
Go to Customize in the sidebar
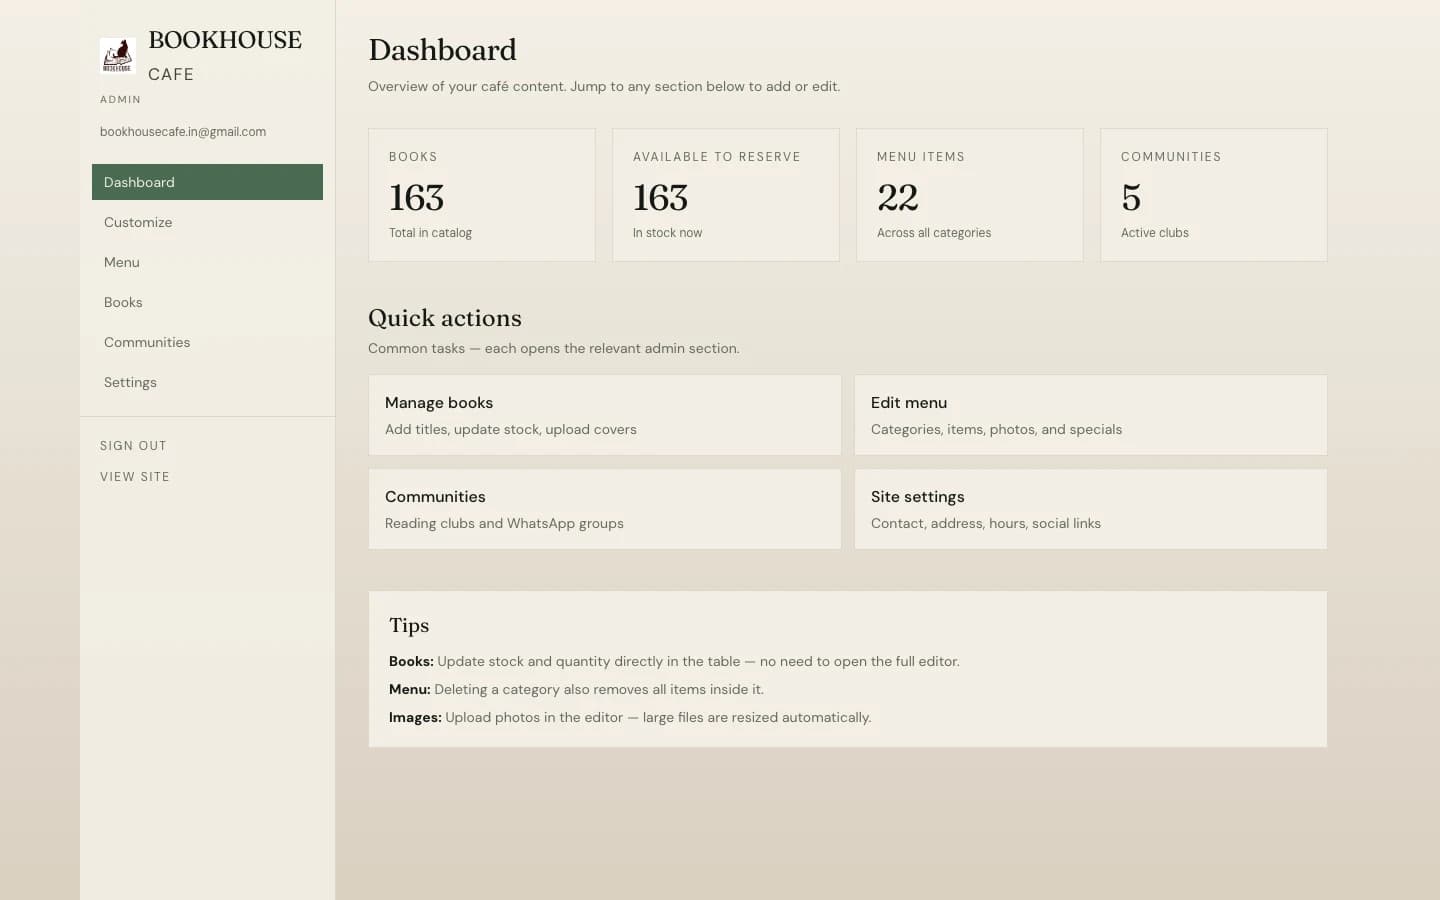pos(207,222)
